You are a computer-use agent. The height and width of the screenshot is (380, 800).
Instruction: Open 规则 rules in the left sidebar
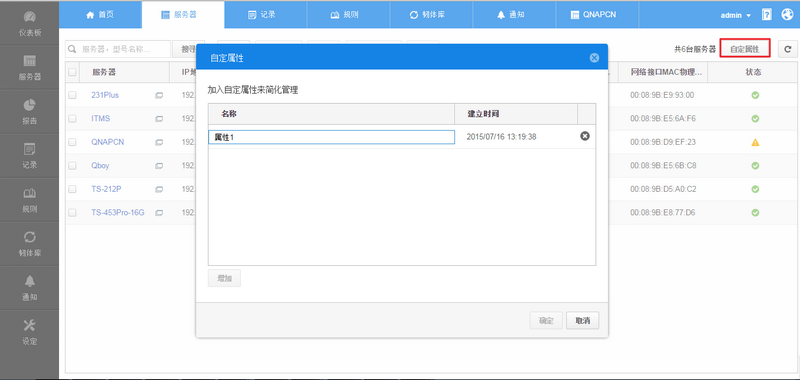click(30, 200)
